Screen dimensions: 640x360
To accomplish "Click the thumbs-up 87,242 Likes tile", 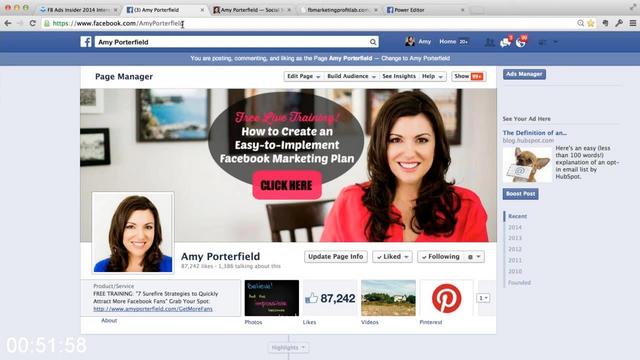I will tap(330, 298).
